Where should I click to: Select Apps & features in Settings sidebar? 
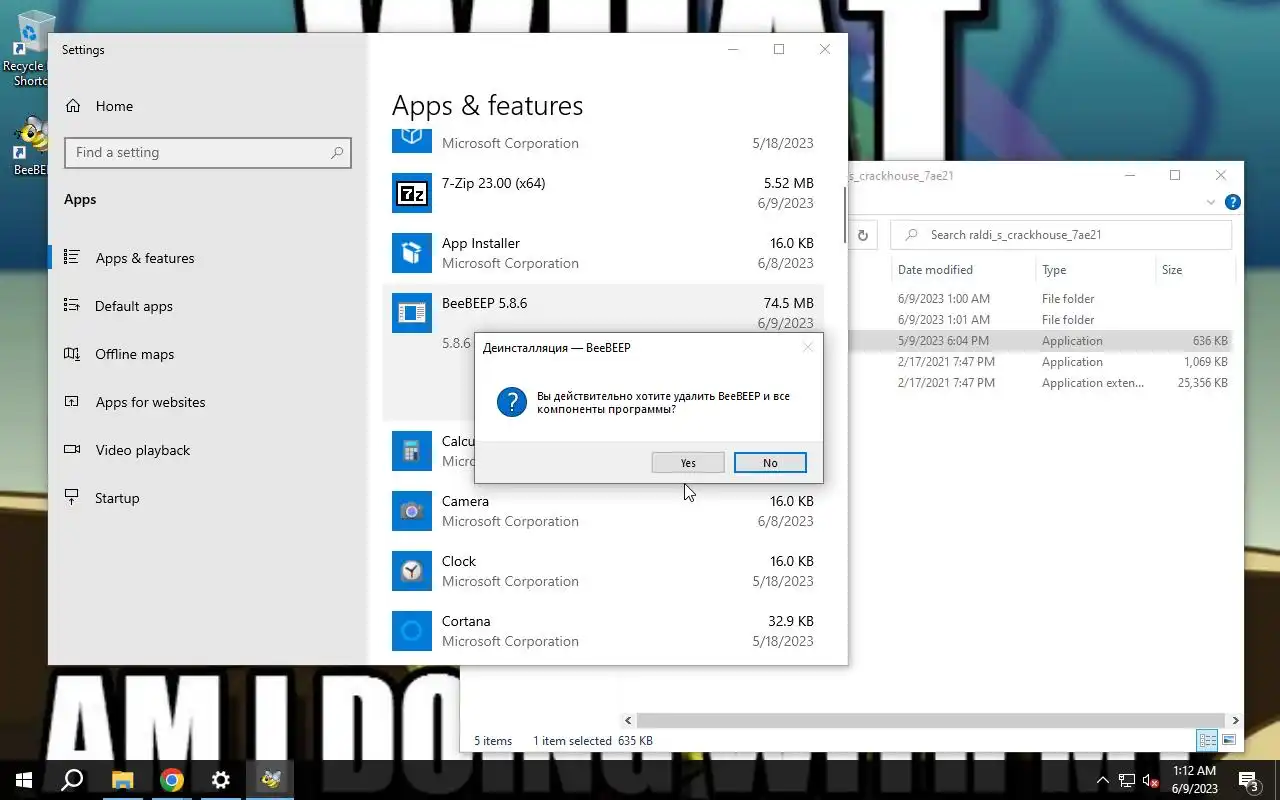click(208, 258)
